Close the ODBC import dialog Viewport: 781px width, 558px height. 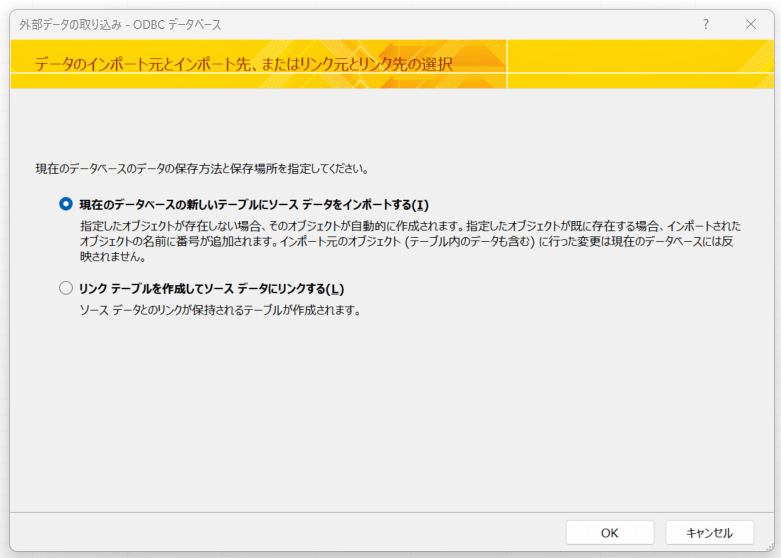click(x=751, y=24)
